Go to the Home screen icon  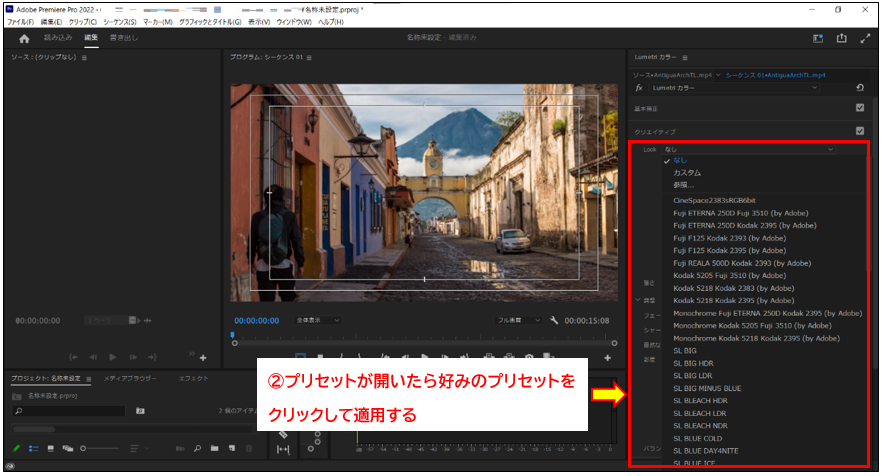click(24, 39)
